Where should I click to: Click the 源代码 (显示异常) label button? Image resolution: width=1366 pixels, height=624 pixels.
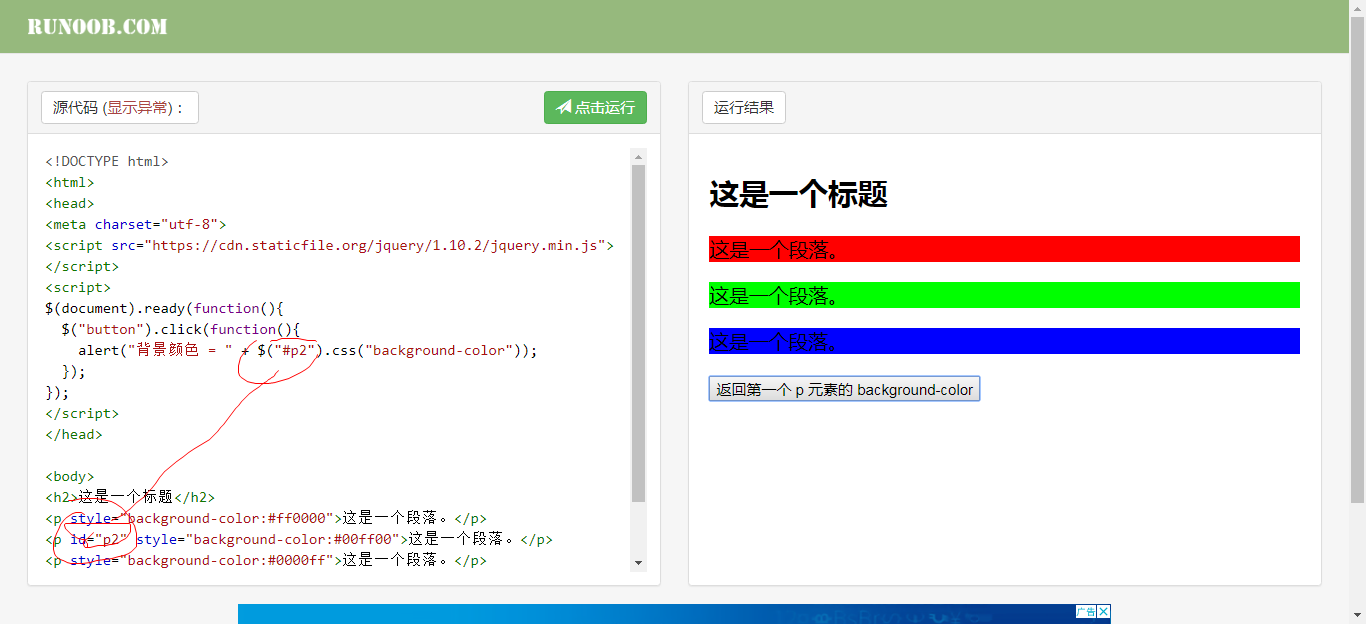120,108
